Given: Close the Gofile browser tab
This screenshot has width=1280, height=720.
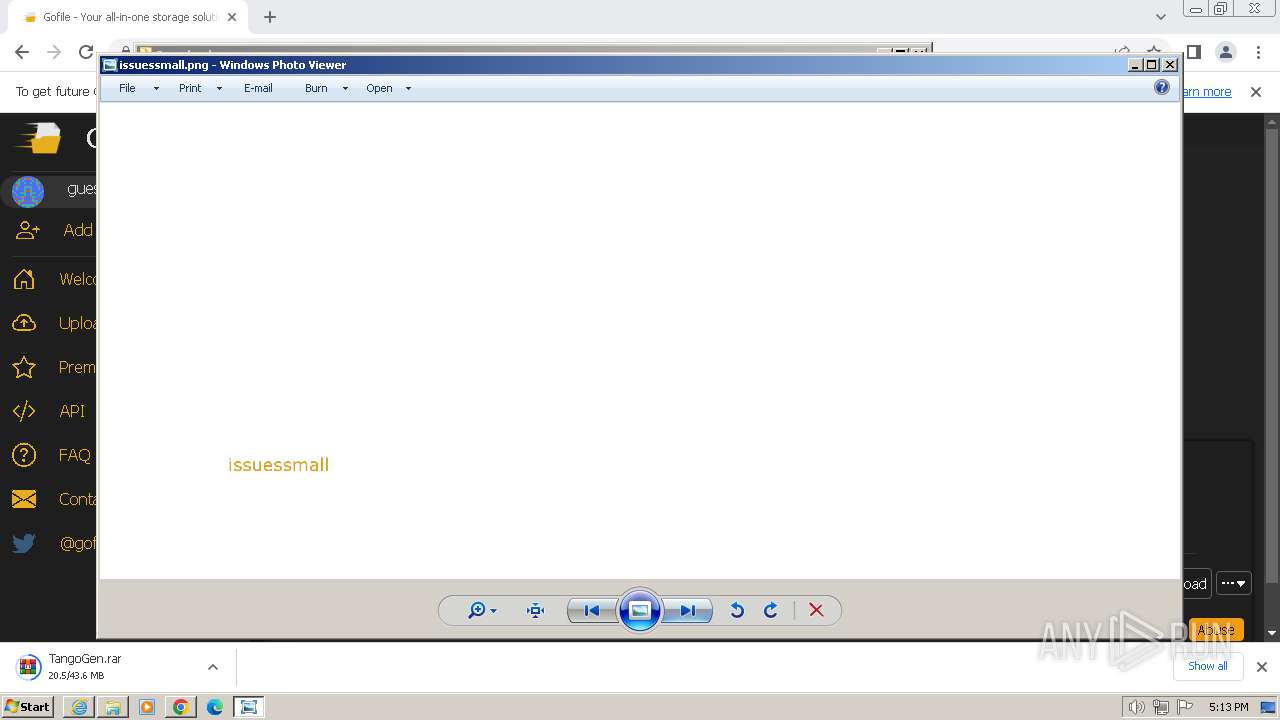Looking at the screenshot, I should [232, 17].
